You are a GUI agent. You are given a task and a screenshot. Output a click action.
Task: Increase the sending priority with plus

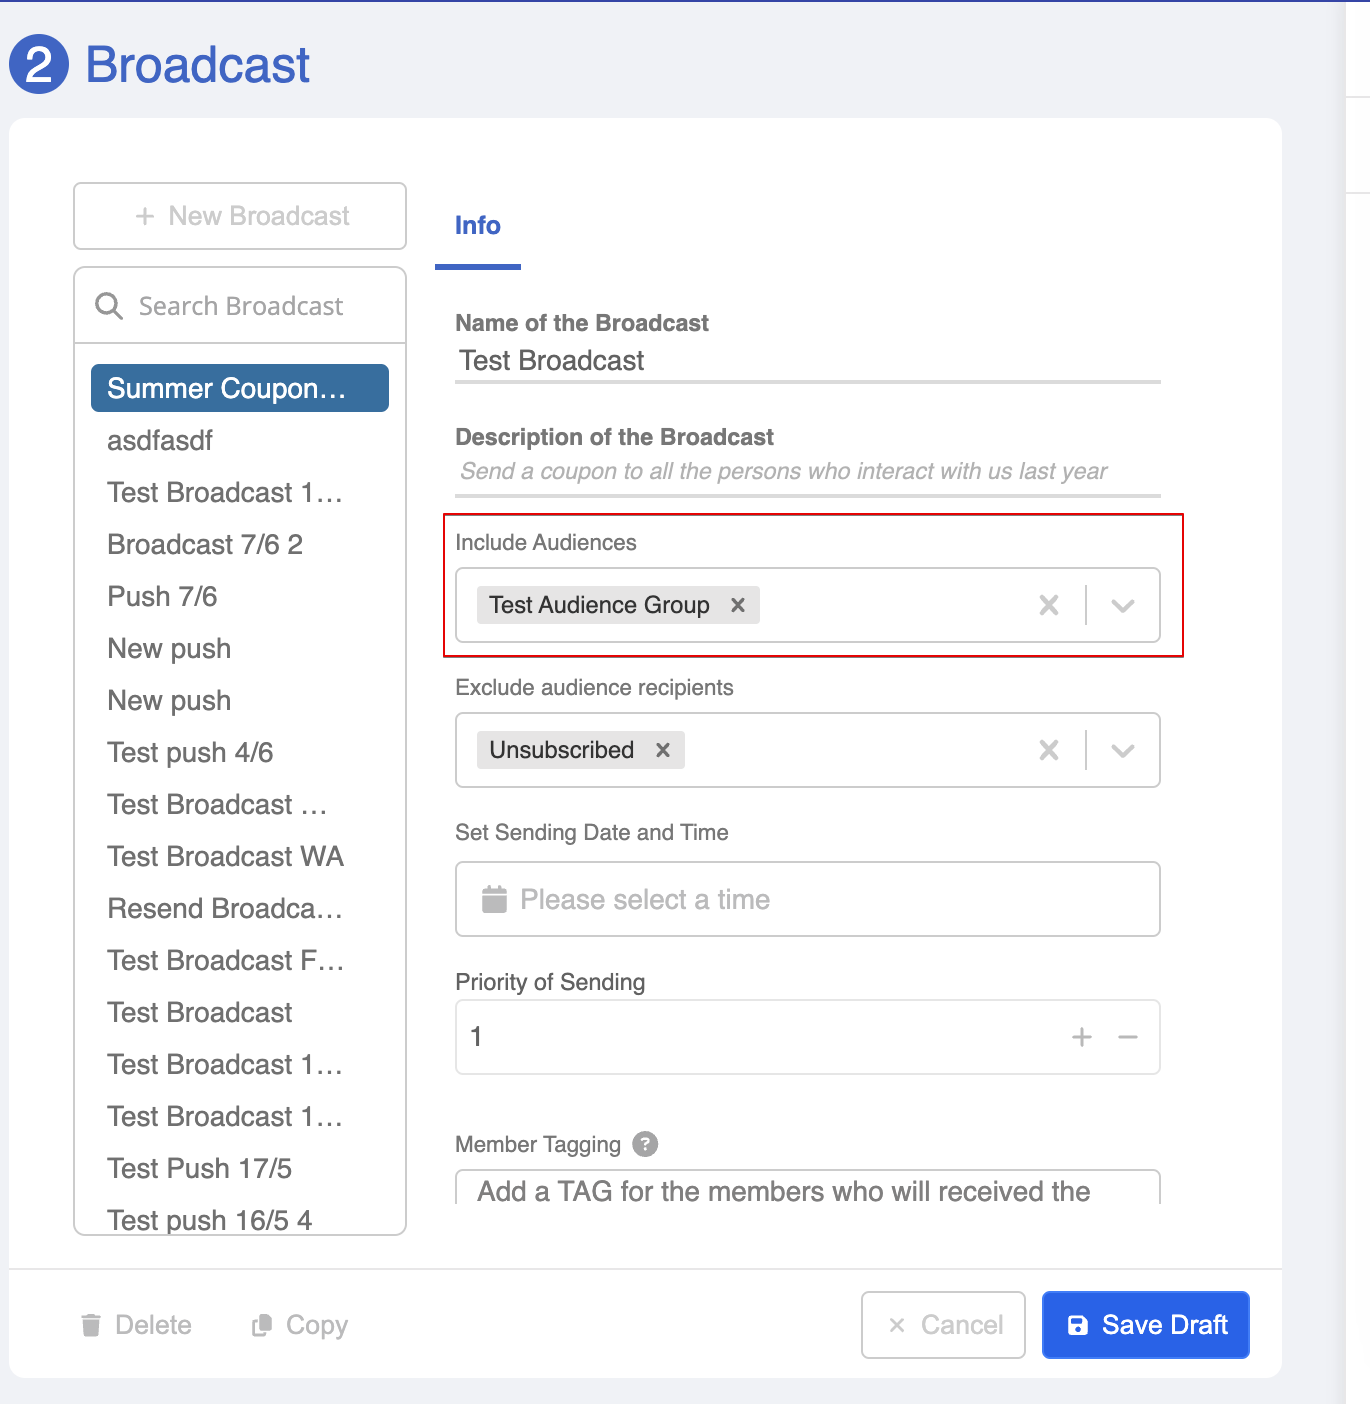click(x=1082, y=1037)
